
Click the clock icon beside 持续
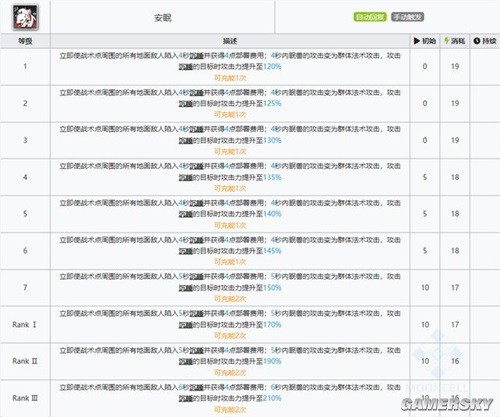click(x=477, y=41)
